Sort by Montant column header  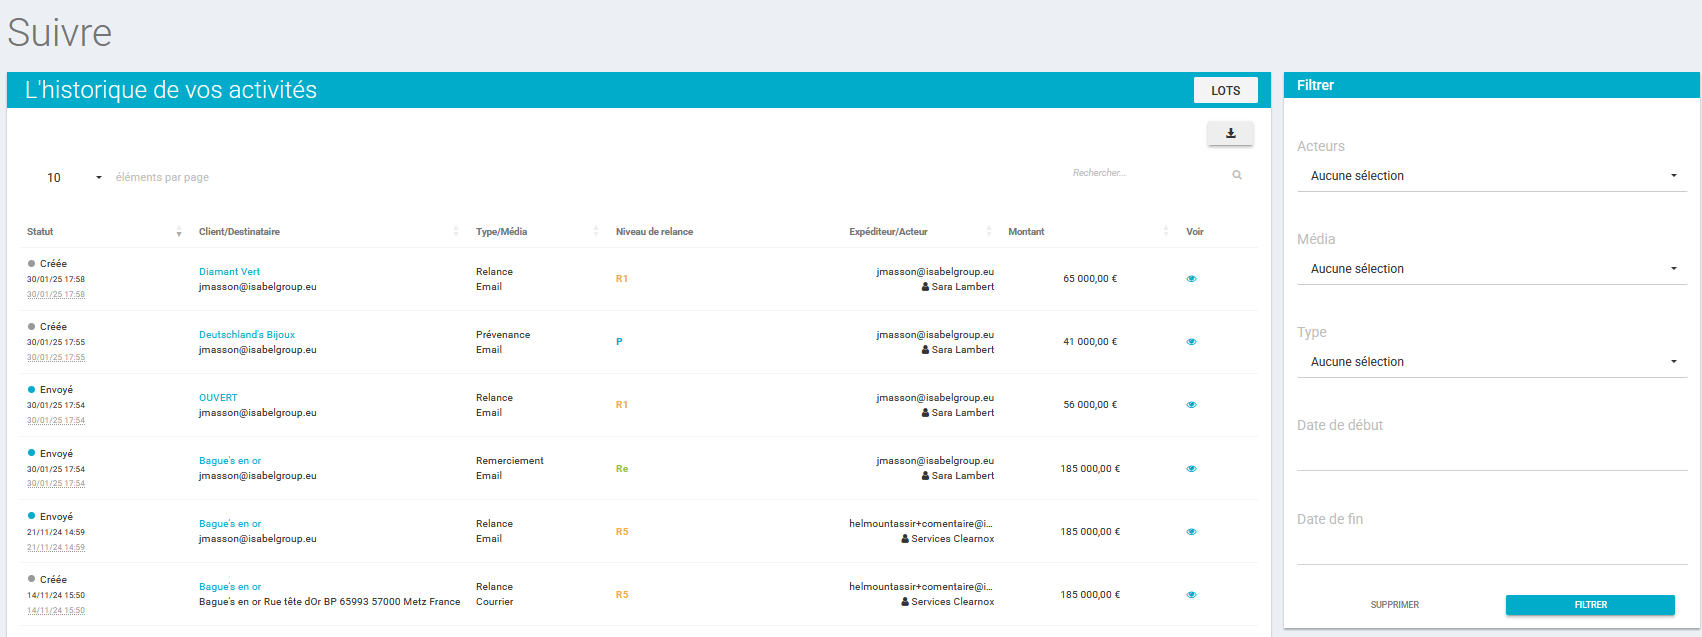(x=1026, y=232)
